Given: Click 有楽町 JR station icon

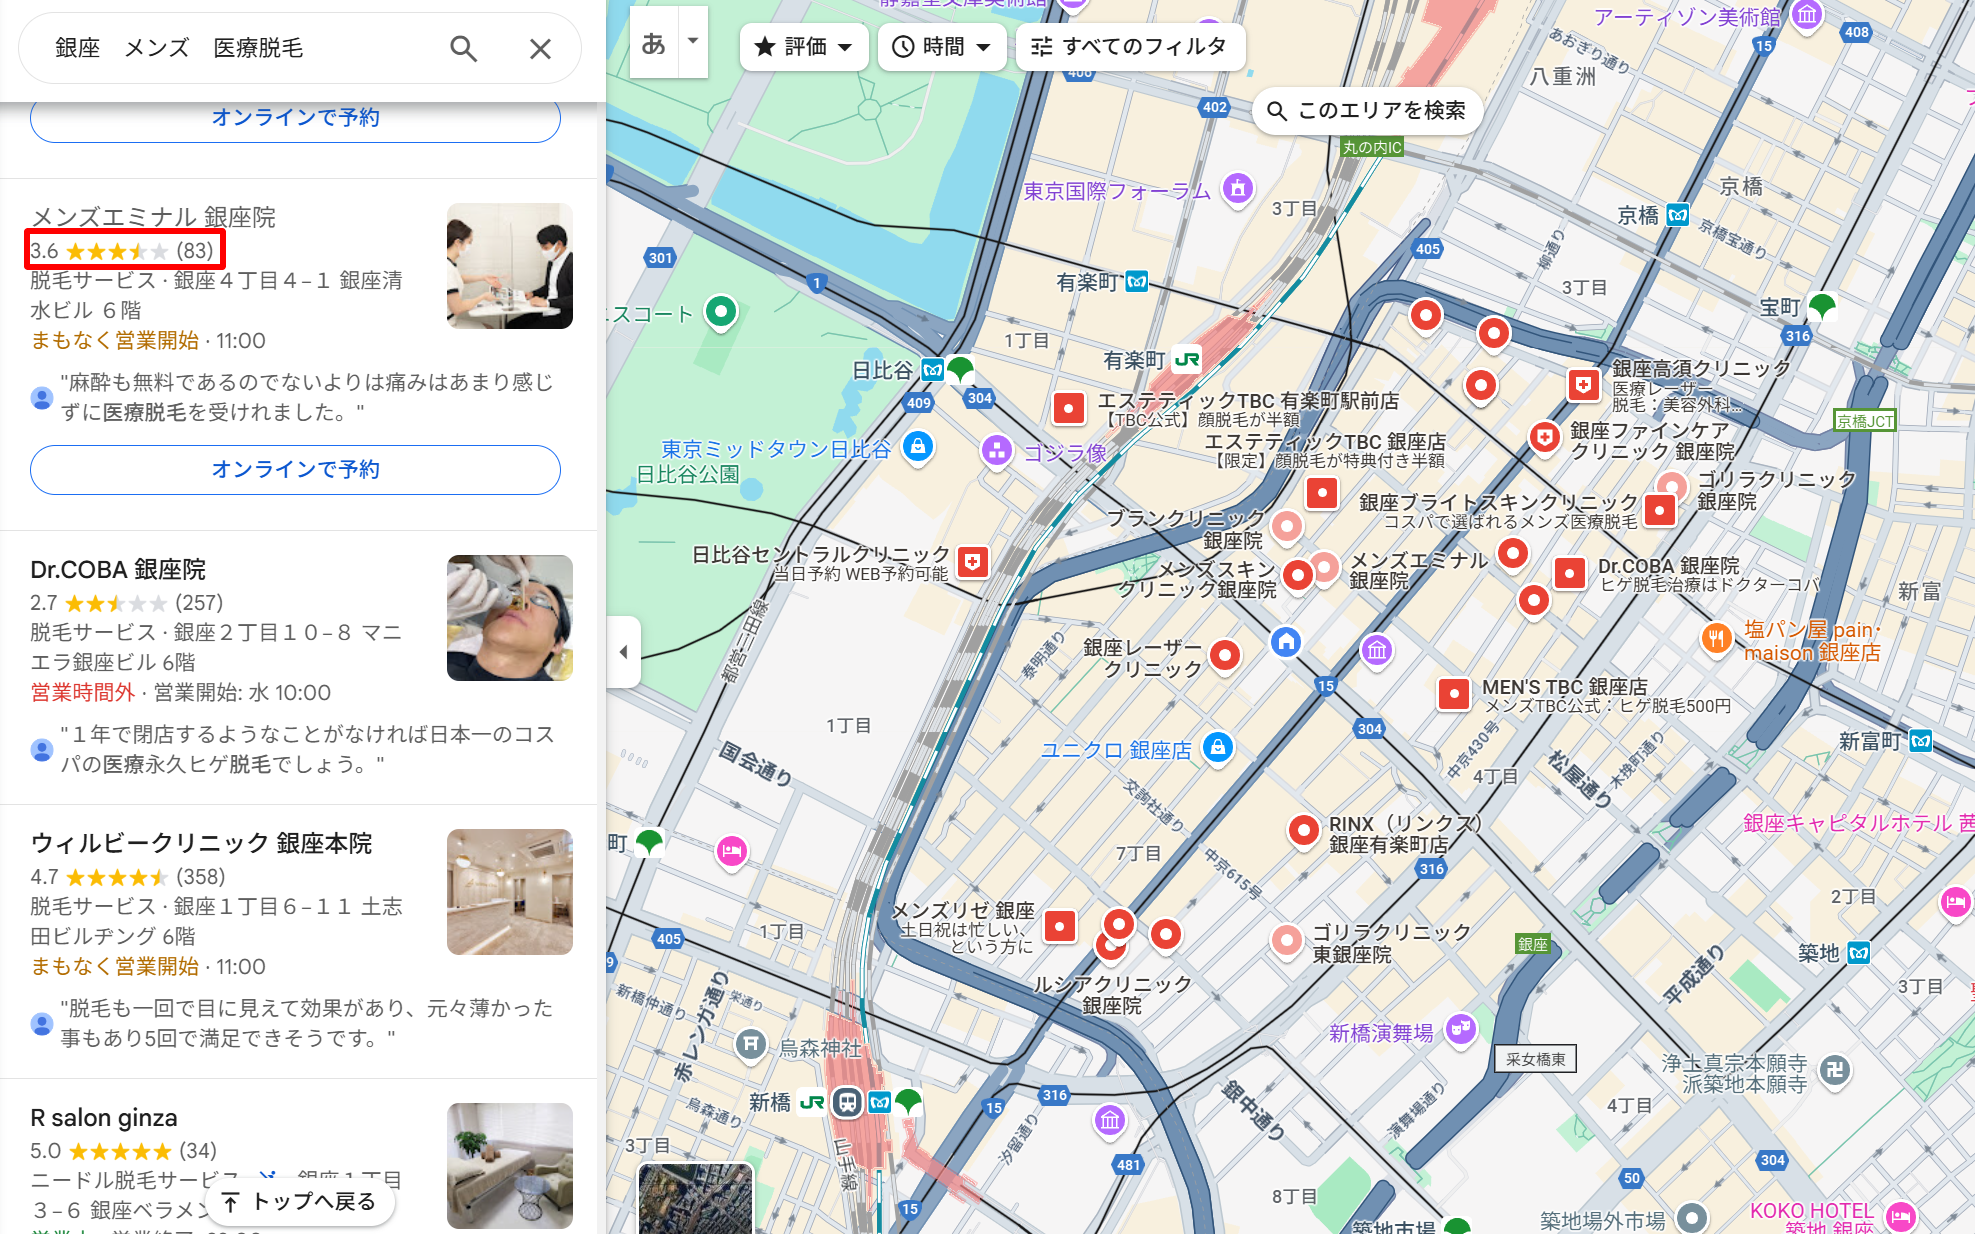Looking at the screenshot, I should coord(1187,360).
